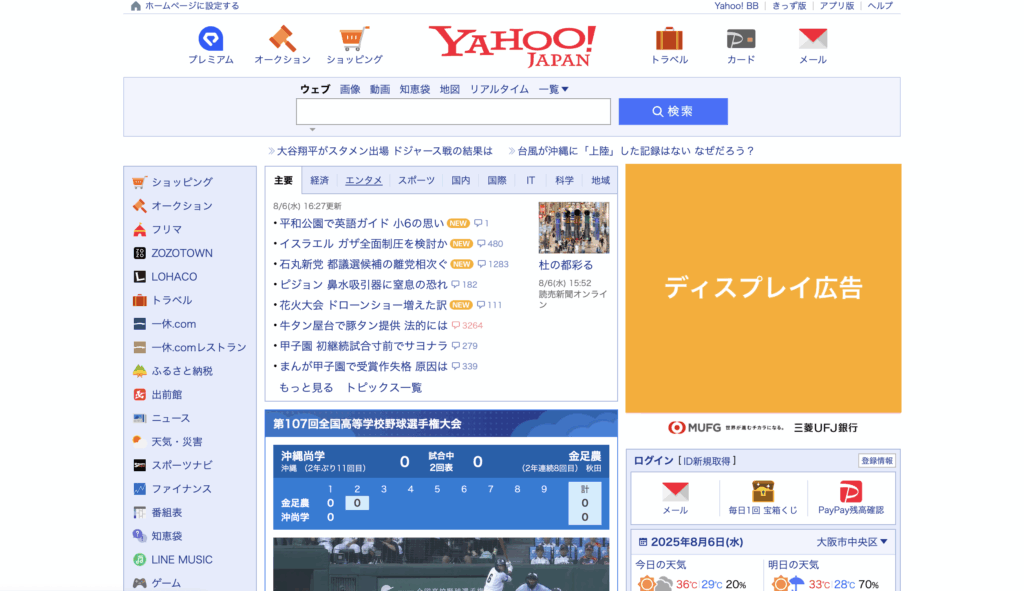Open headline 牛タン屋台で豚タン提供 法的には
The image size is (1024, 591).
(x=364, y=325)
